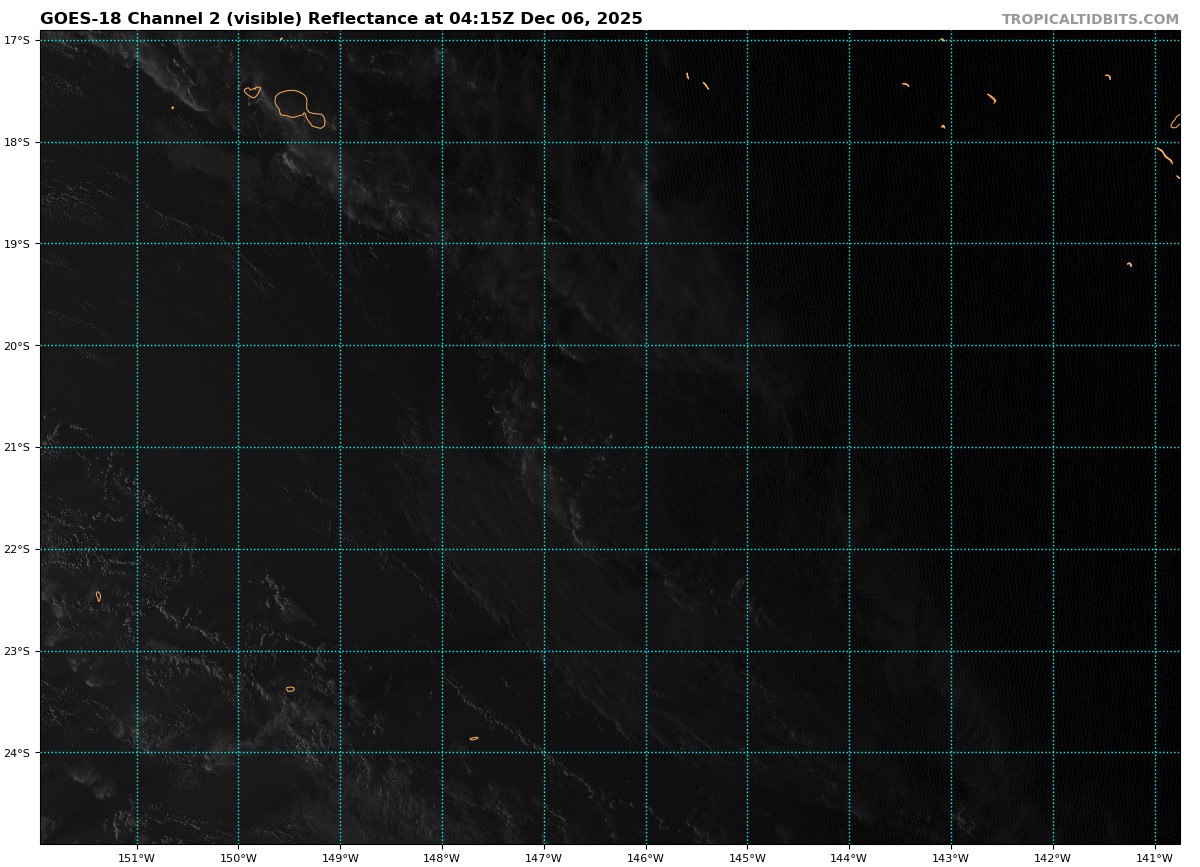Screen dimensions: 1200x867
Task: Click the 17°S latitude axis label
Action: [x=17, y=40]
